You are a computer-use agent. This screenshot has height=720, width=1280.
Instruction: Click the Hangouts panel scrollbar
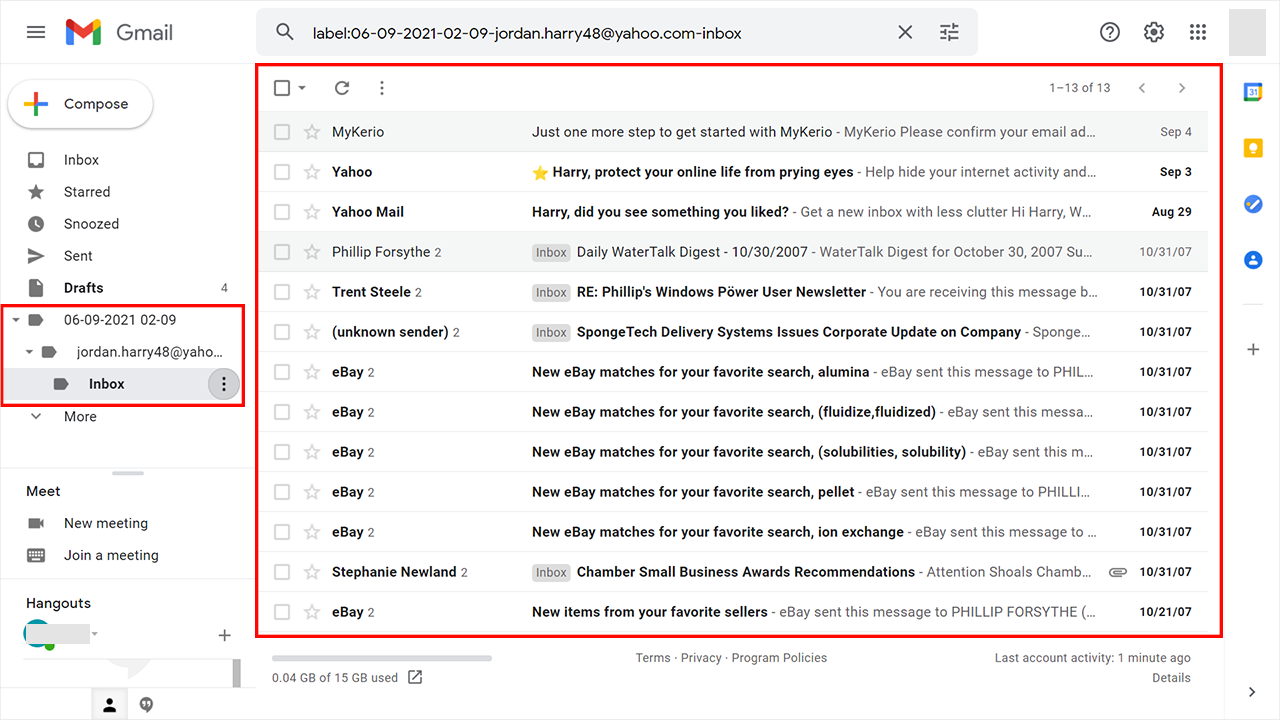pos(237,673)
